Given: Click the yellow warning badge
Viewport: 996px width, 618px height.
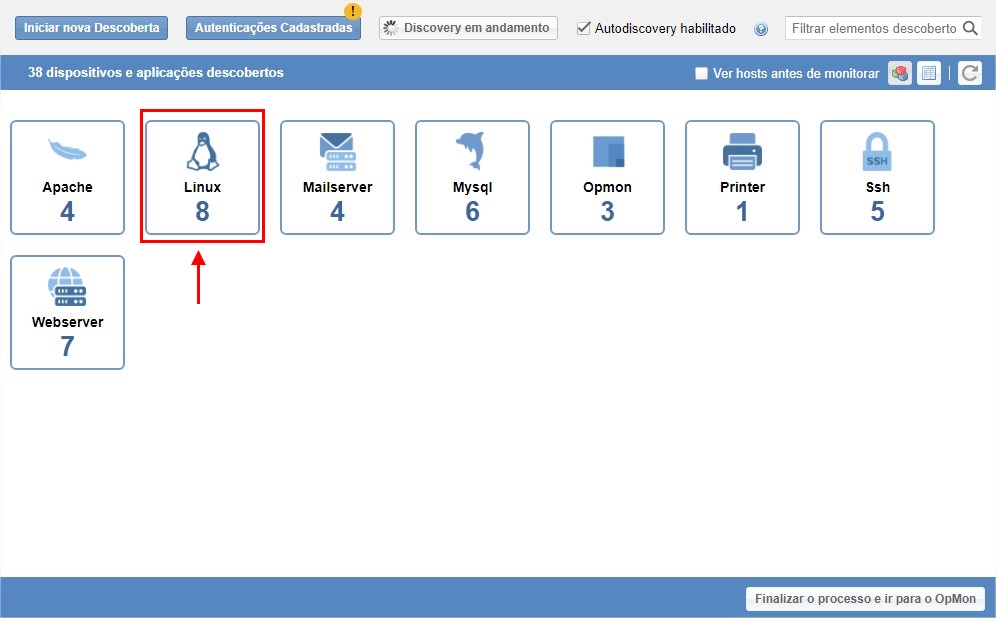Looking at the screenshot, I should click(353, 12).
